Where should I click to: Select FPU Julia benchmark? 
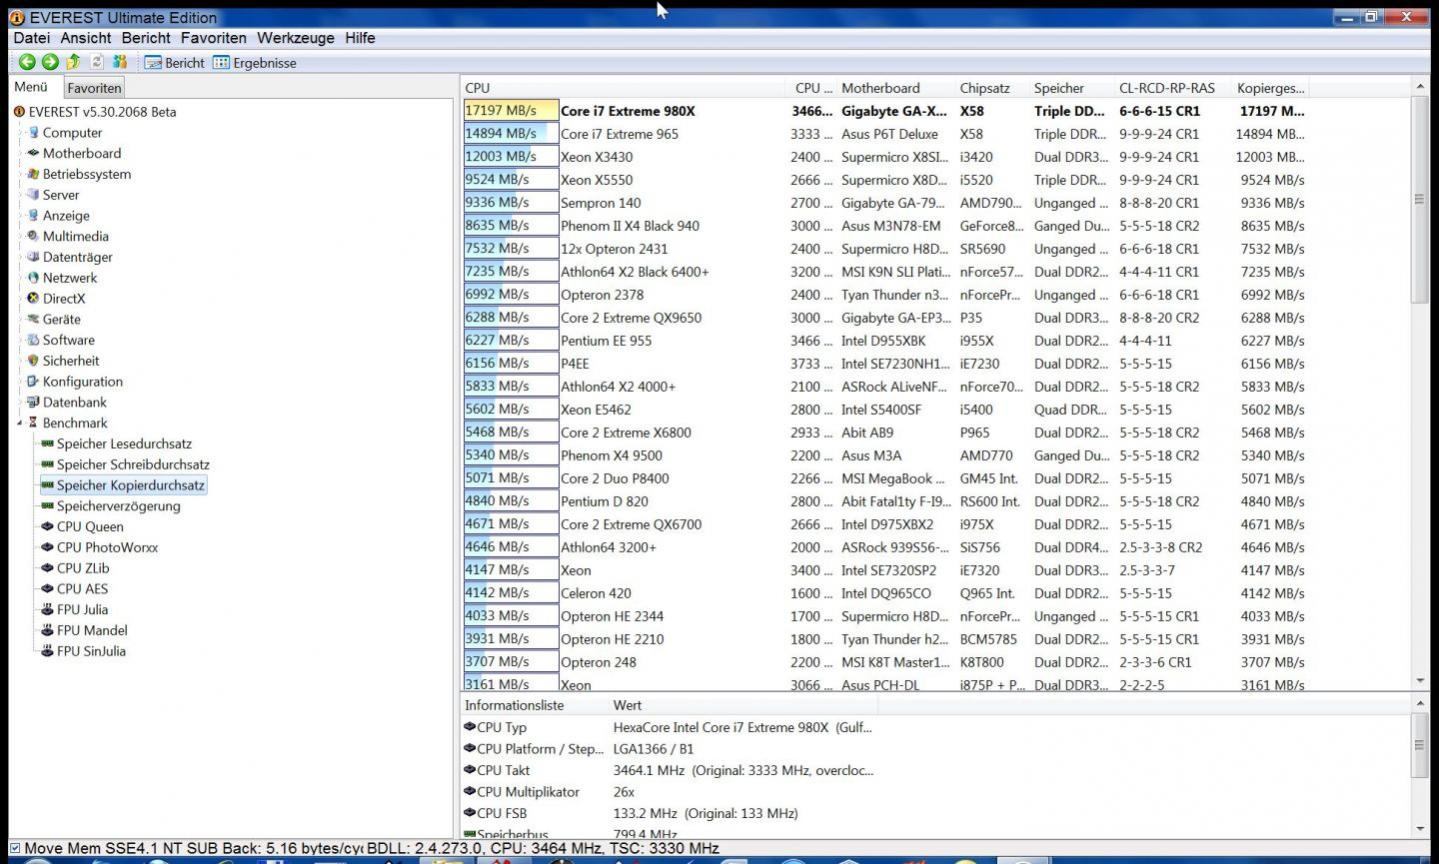point(82,610)
